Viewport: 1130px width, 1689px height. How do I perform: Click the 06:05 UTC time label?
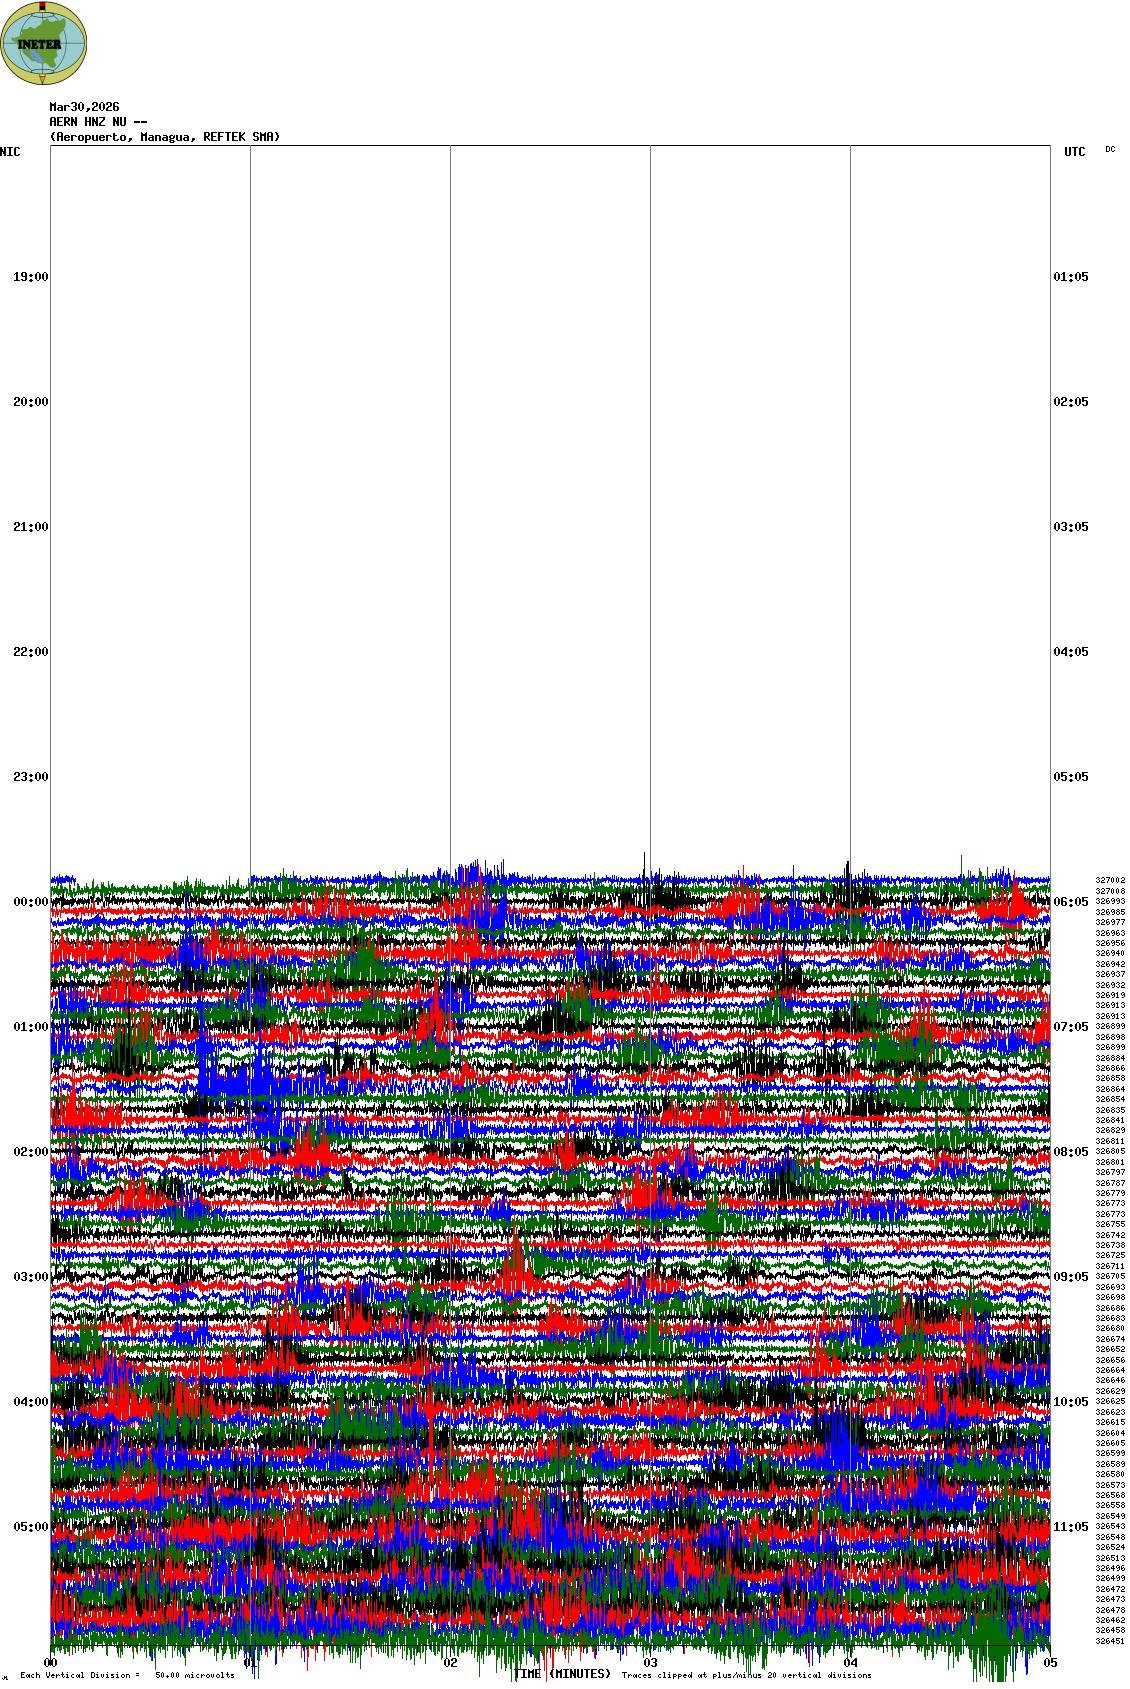(x=1071, y=902)
